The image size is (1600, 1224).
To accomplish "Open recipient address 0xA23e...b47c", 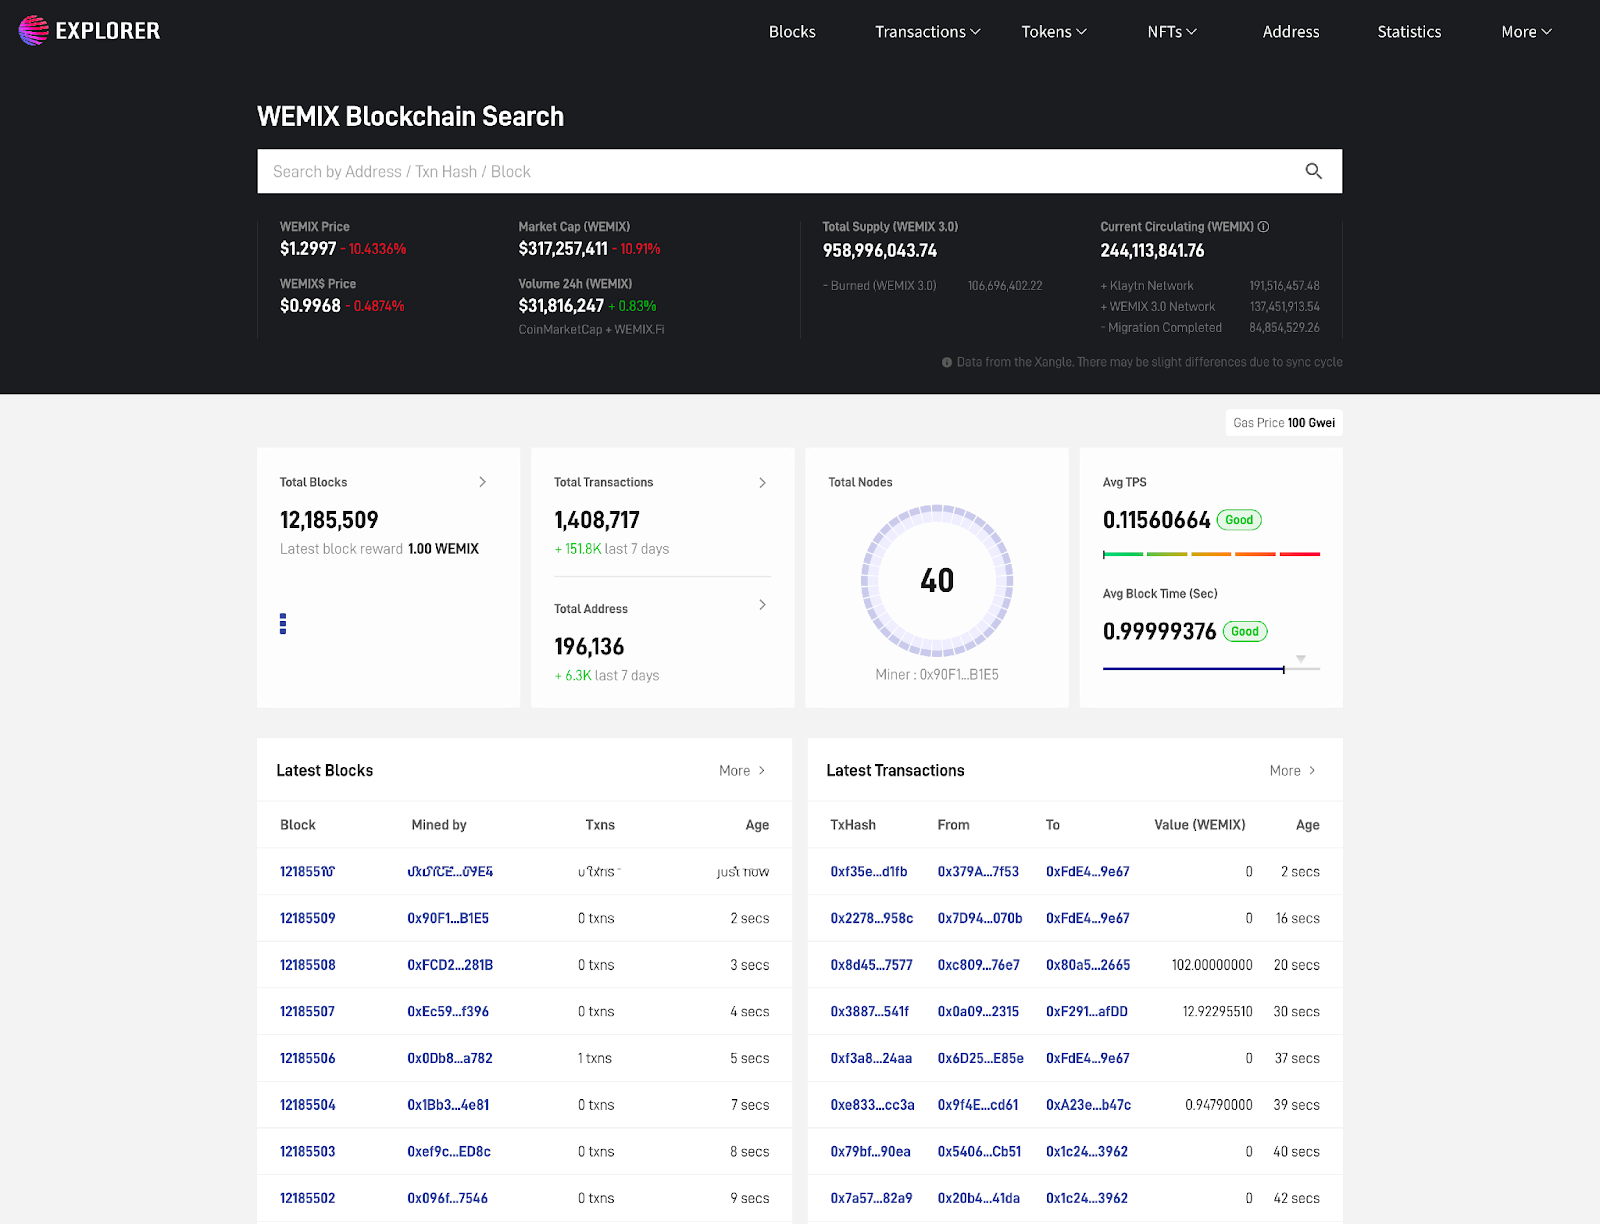I will click(x=1089, y=1105).
